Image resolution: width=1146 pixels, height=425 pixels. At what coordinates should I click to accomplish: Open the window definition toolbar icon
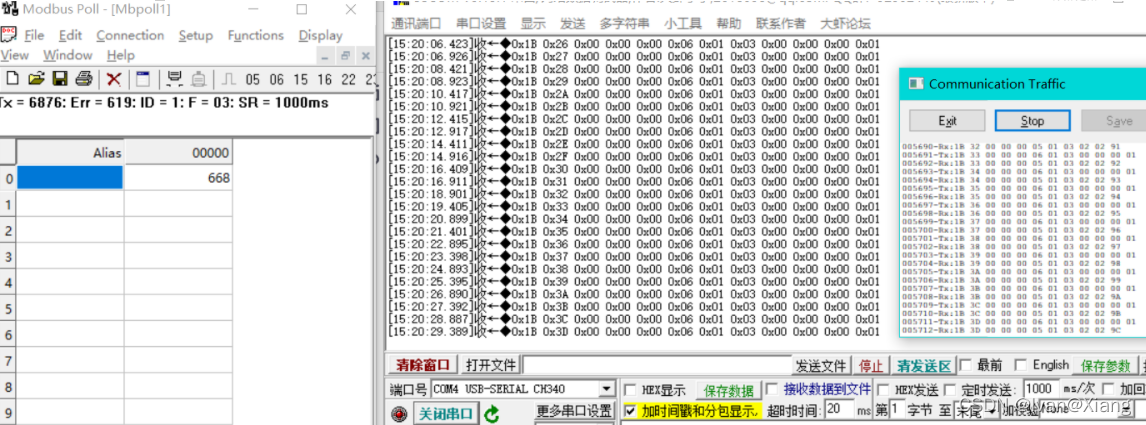point(143,79)
